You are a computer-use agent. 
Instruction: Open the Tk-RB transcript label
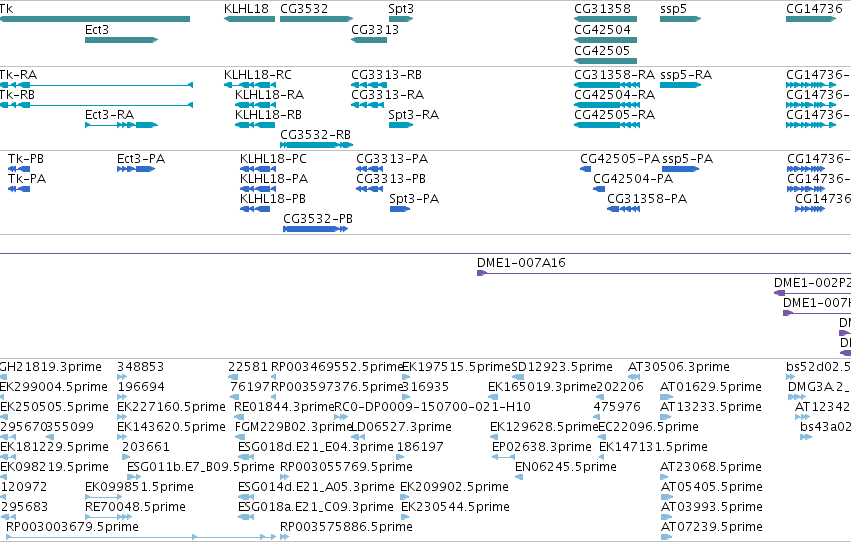[17, 95]
